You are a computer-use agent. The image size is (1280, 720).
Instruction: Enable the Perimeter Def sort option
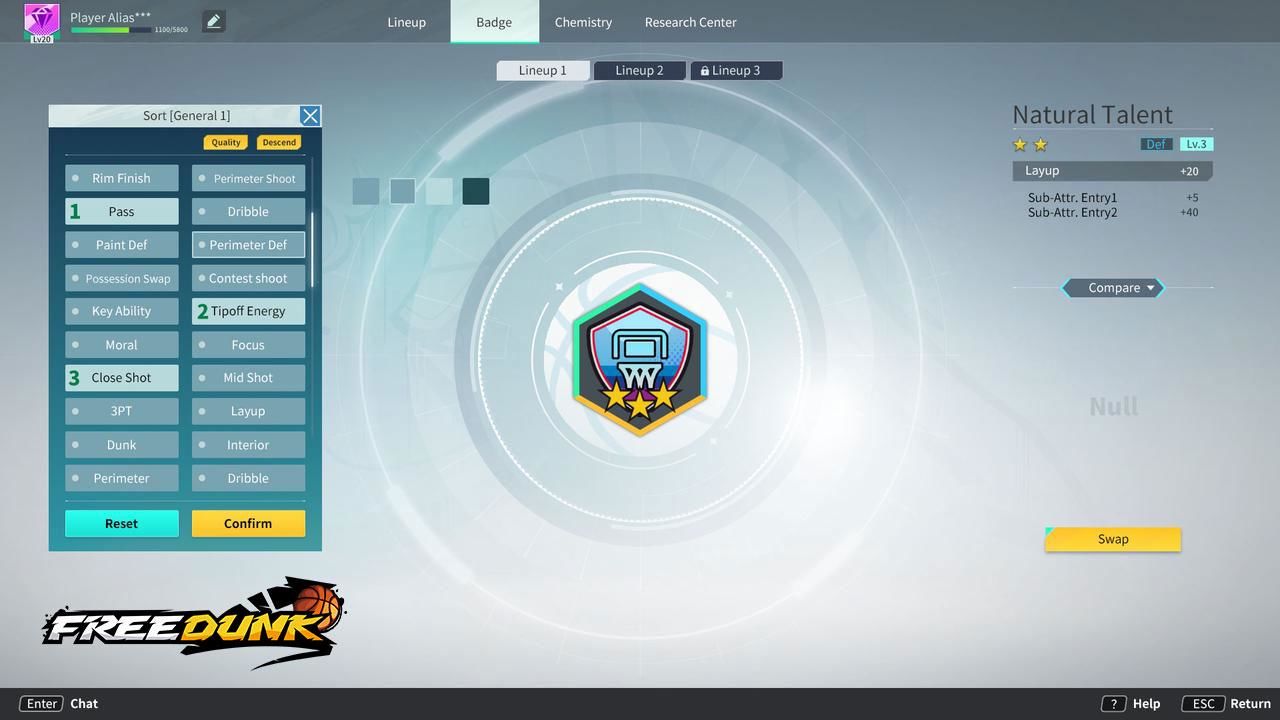tap(248, 245)
